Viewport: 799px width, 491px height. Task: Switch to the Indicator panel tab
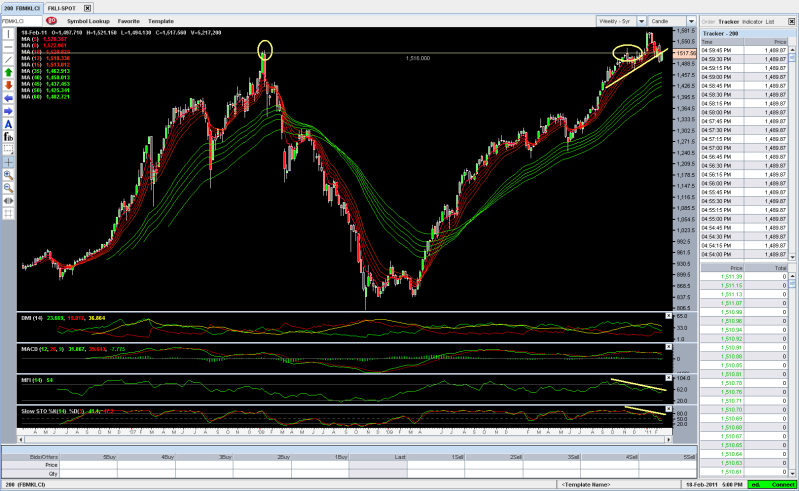[752, 22]
